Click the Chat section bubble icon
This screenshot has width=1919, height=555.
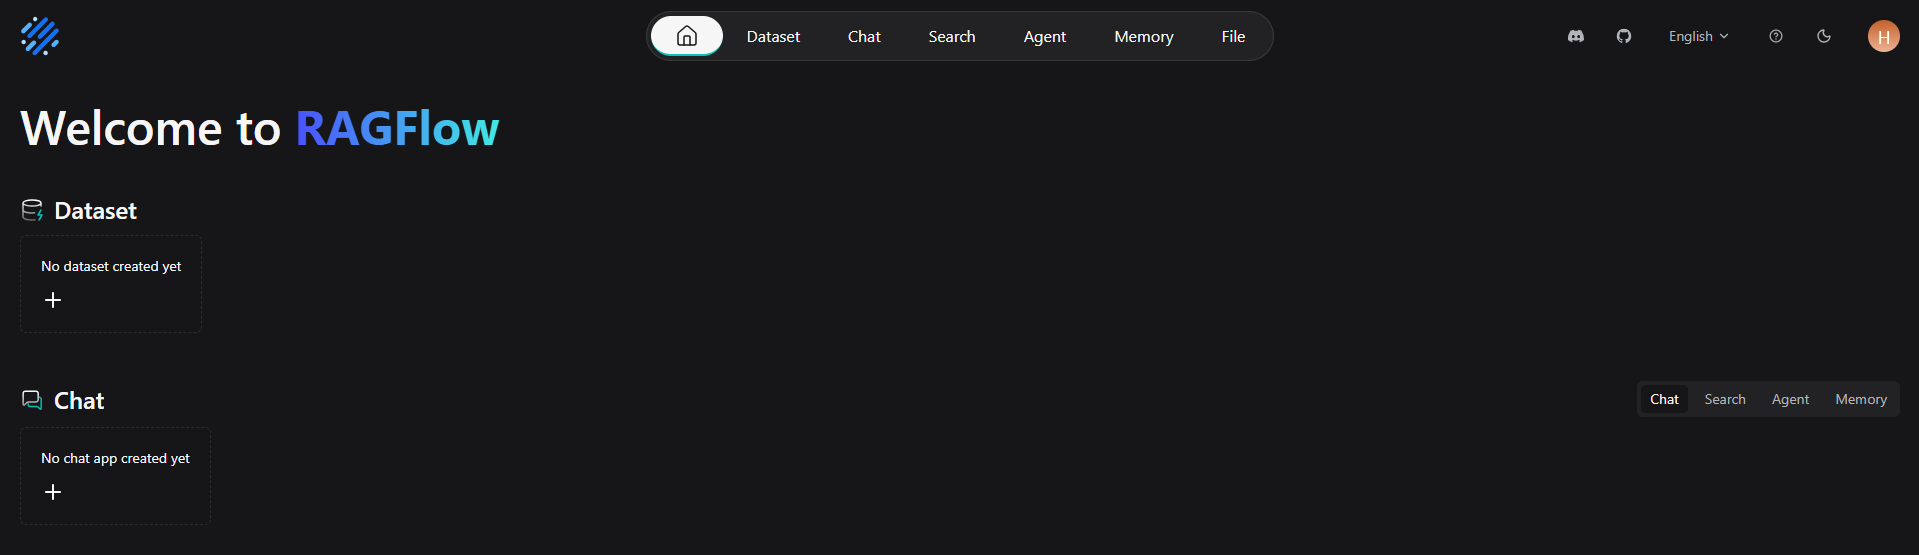[32, 400]
